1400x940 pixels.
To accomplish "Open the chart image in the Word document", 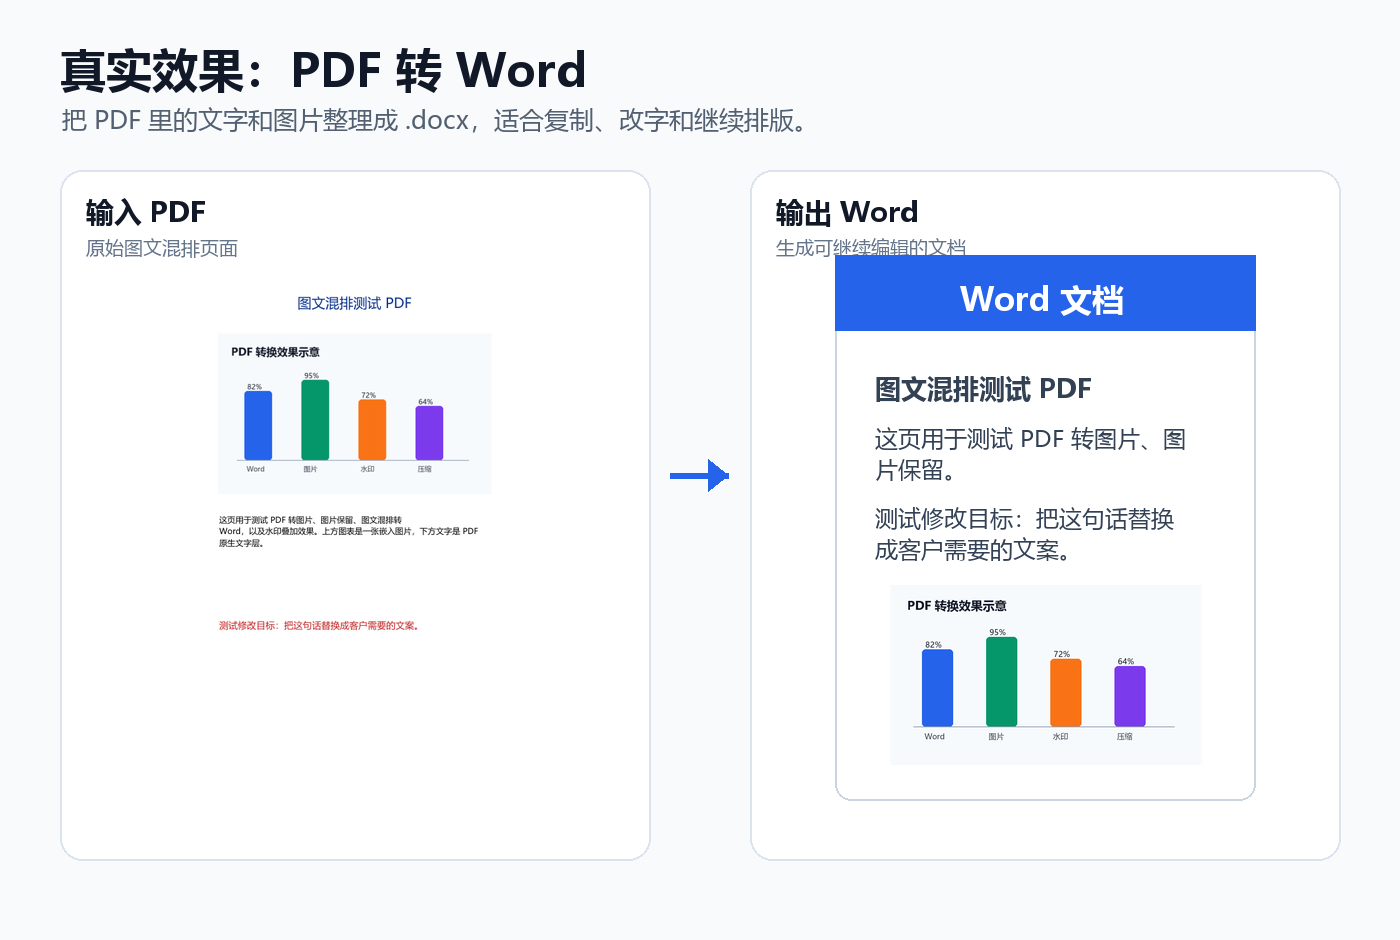I will pyautogui.click(x=1045, y=675).
